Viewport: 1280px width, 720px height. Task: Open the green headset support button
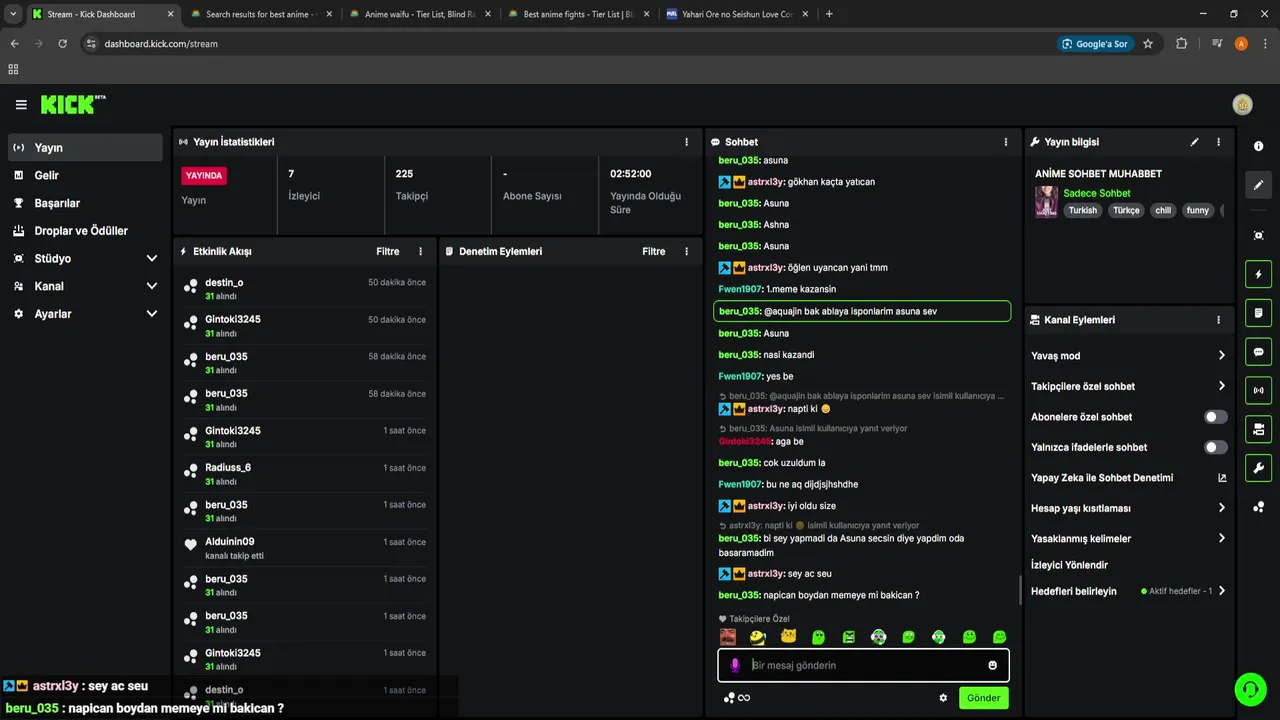click(1249, 689)
